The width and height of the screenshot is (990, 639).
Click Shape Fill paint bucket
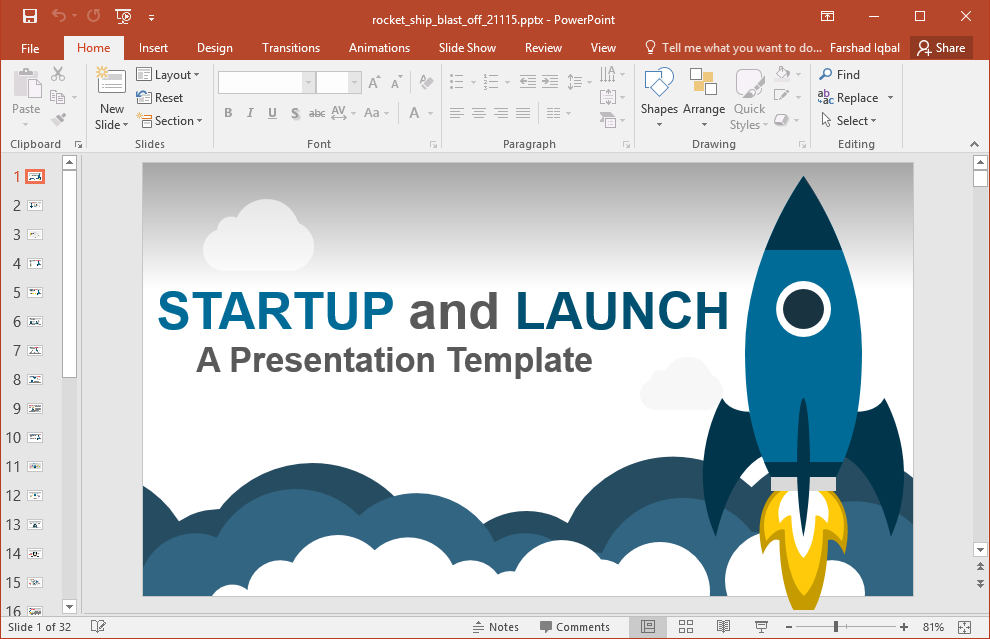click(782, 74)
